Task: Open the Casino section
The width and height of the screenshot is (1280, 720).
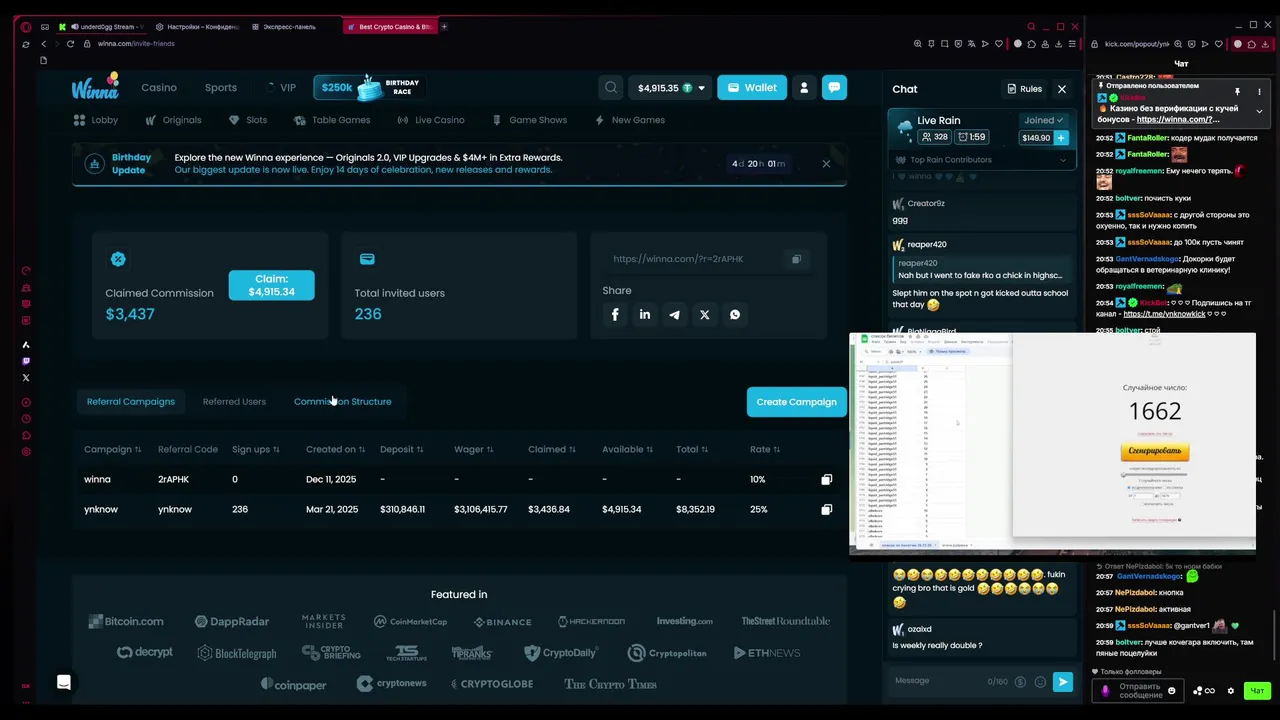Action: [x=159, y=88]
